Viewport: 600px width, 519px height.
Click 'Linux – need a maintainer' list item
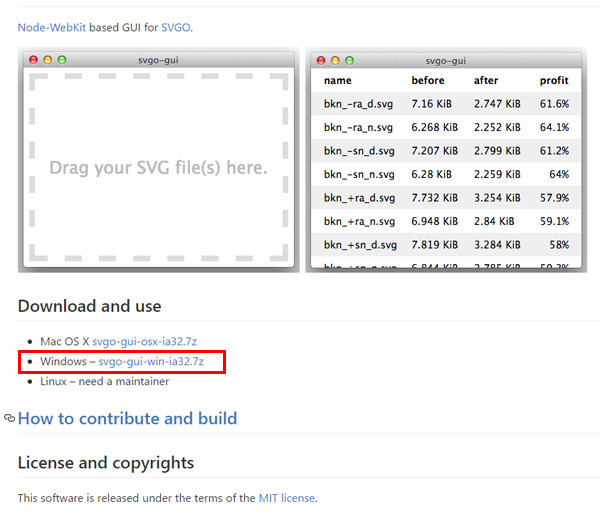pos(104,381)
